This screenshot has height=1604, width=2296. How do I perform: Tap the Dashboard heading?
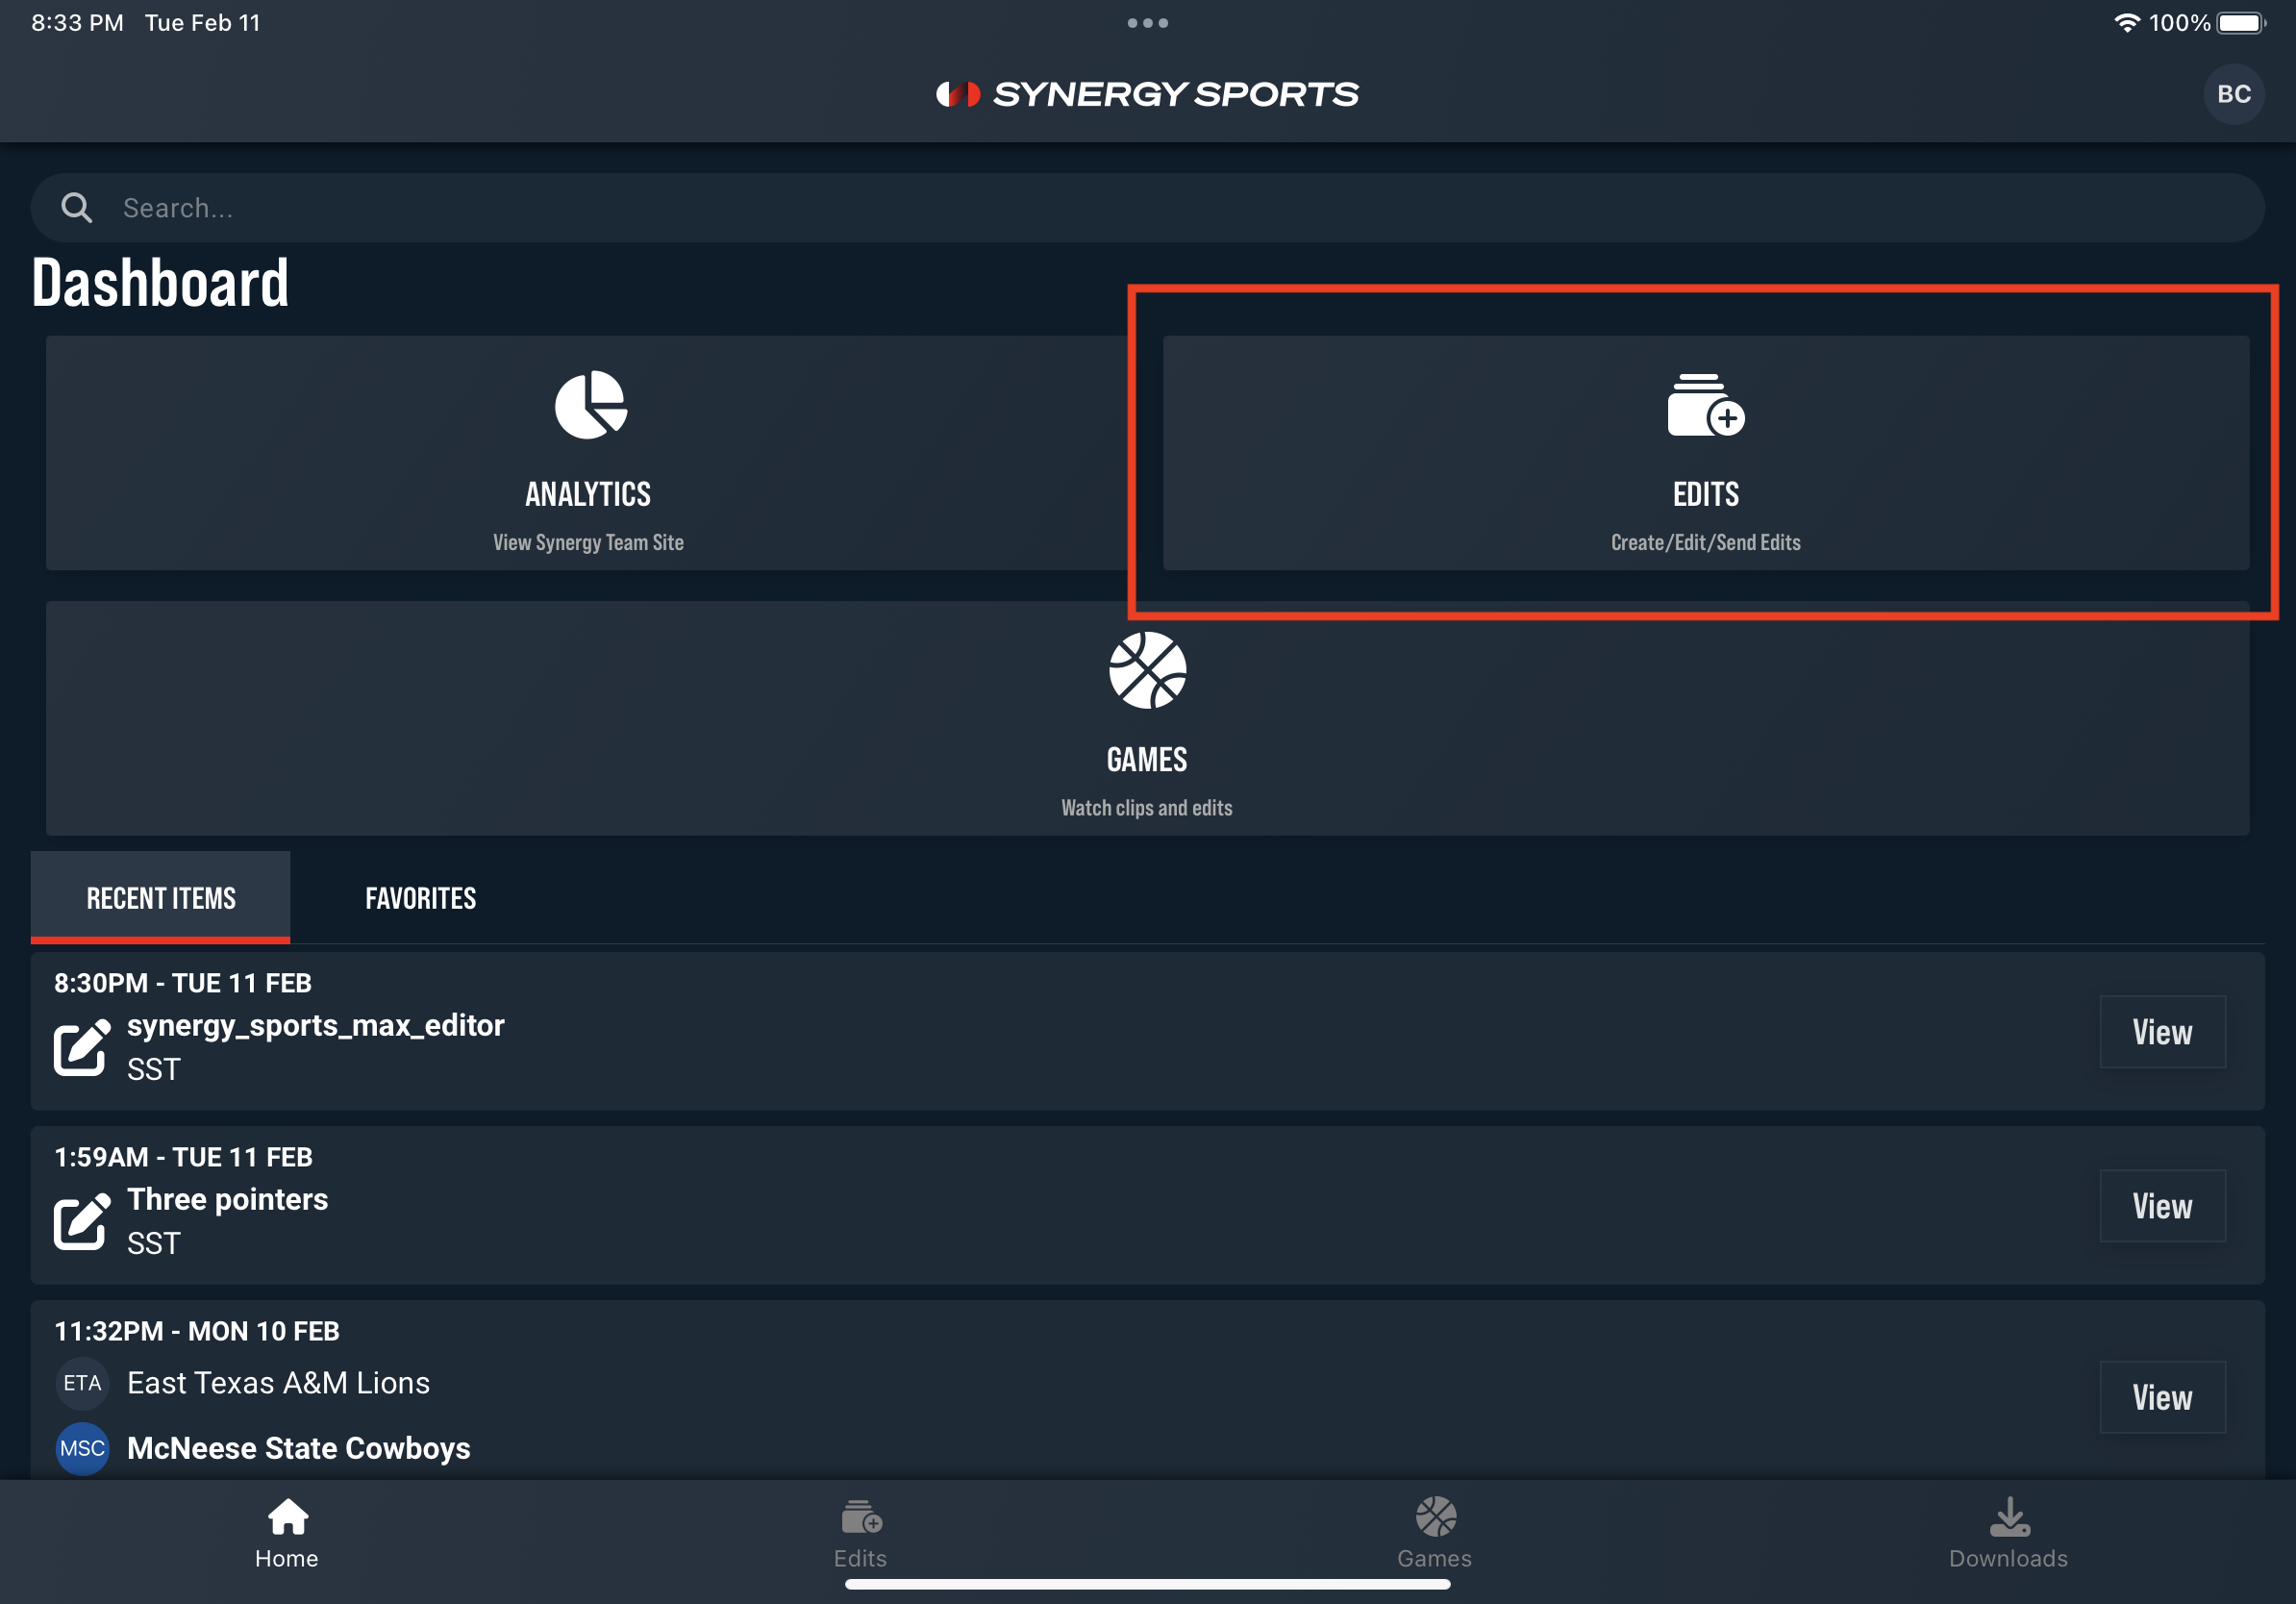(160, 283)
